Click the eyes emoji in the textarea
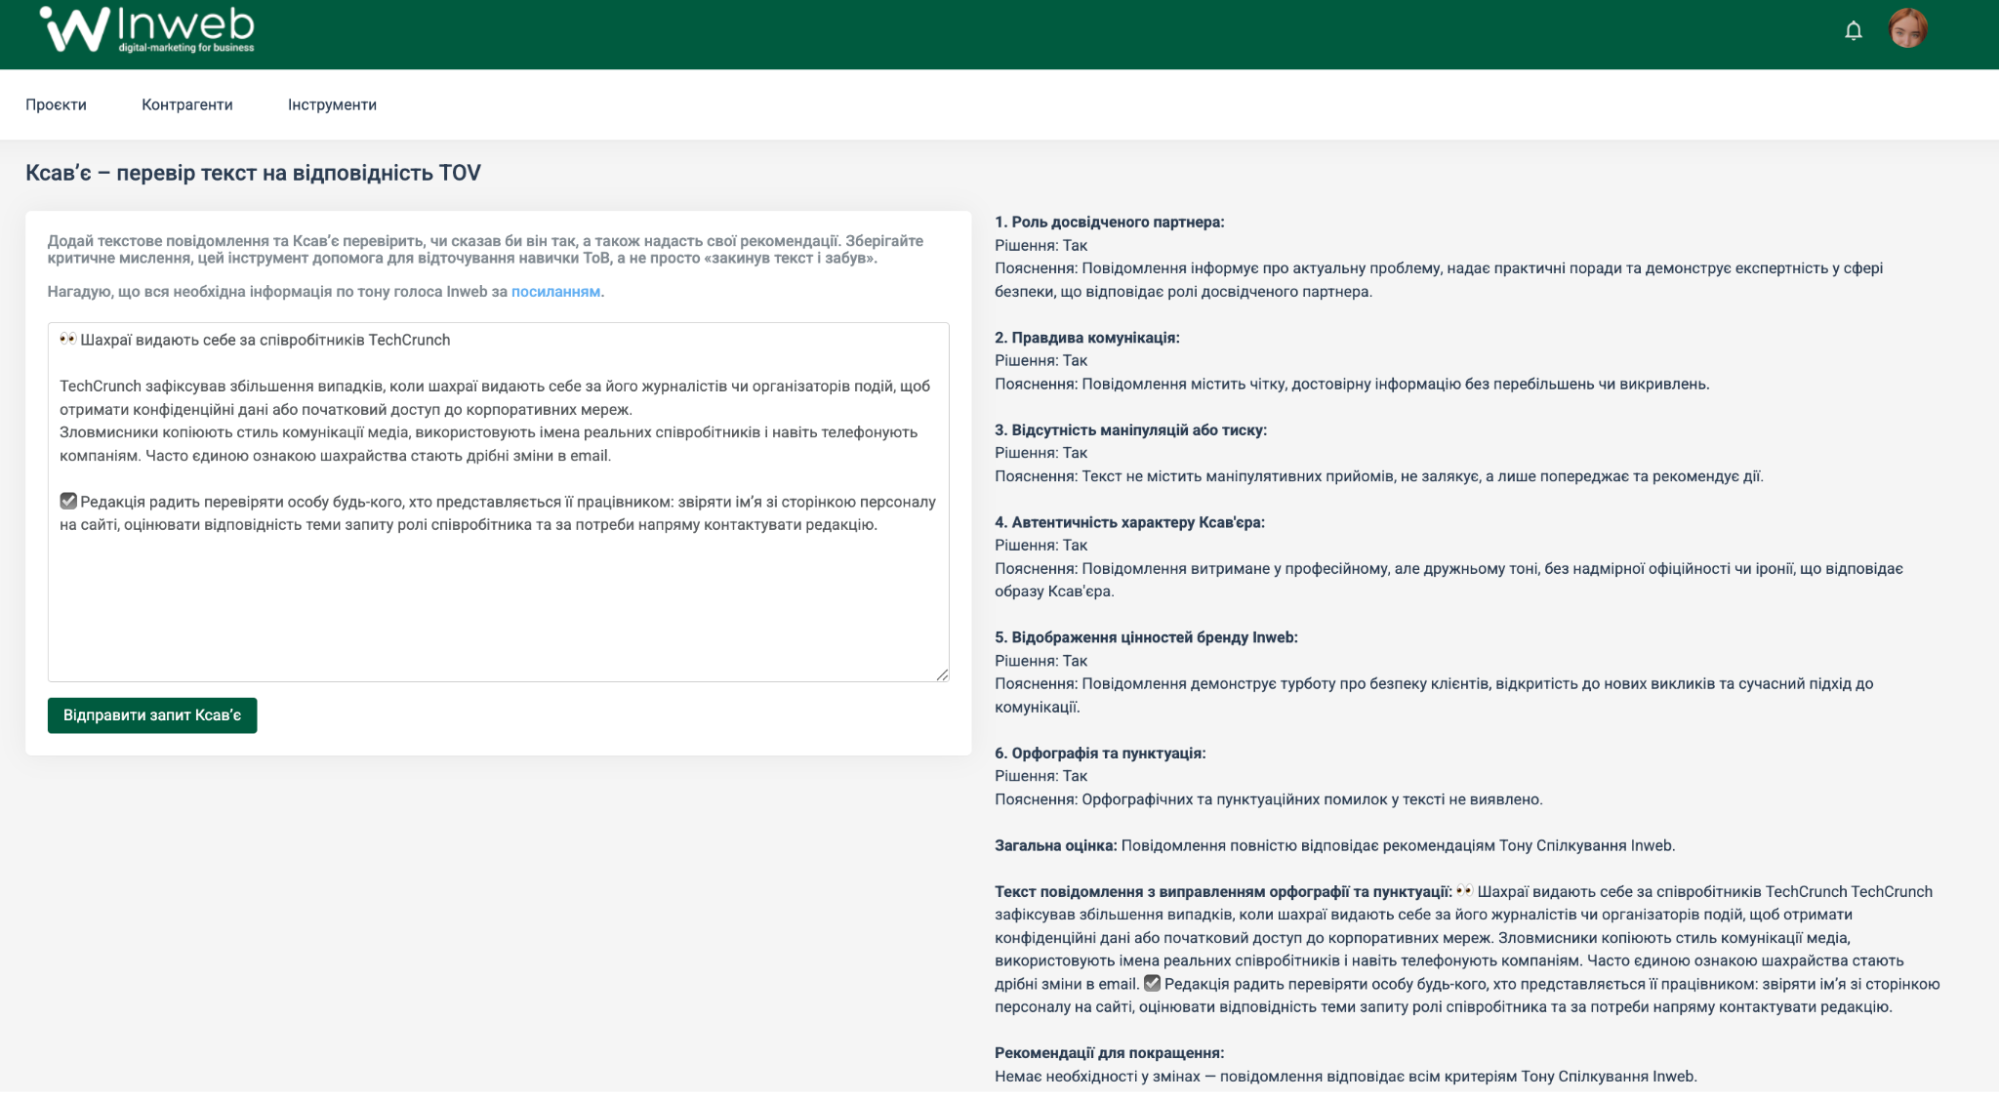Screen dimensions: 1999x1093 coord(67,339)
